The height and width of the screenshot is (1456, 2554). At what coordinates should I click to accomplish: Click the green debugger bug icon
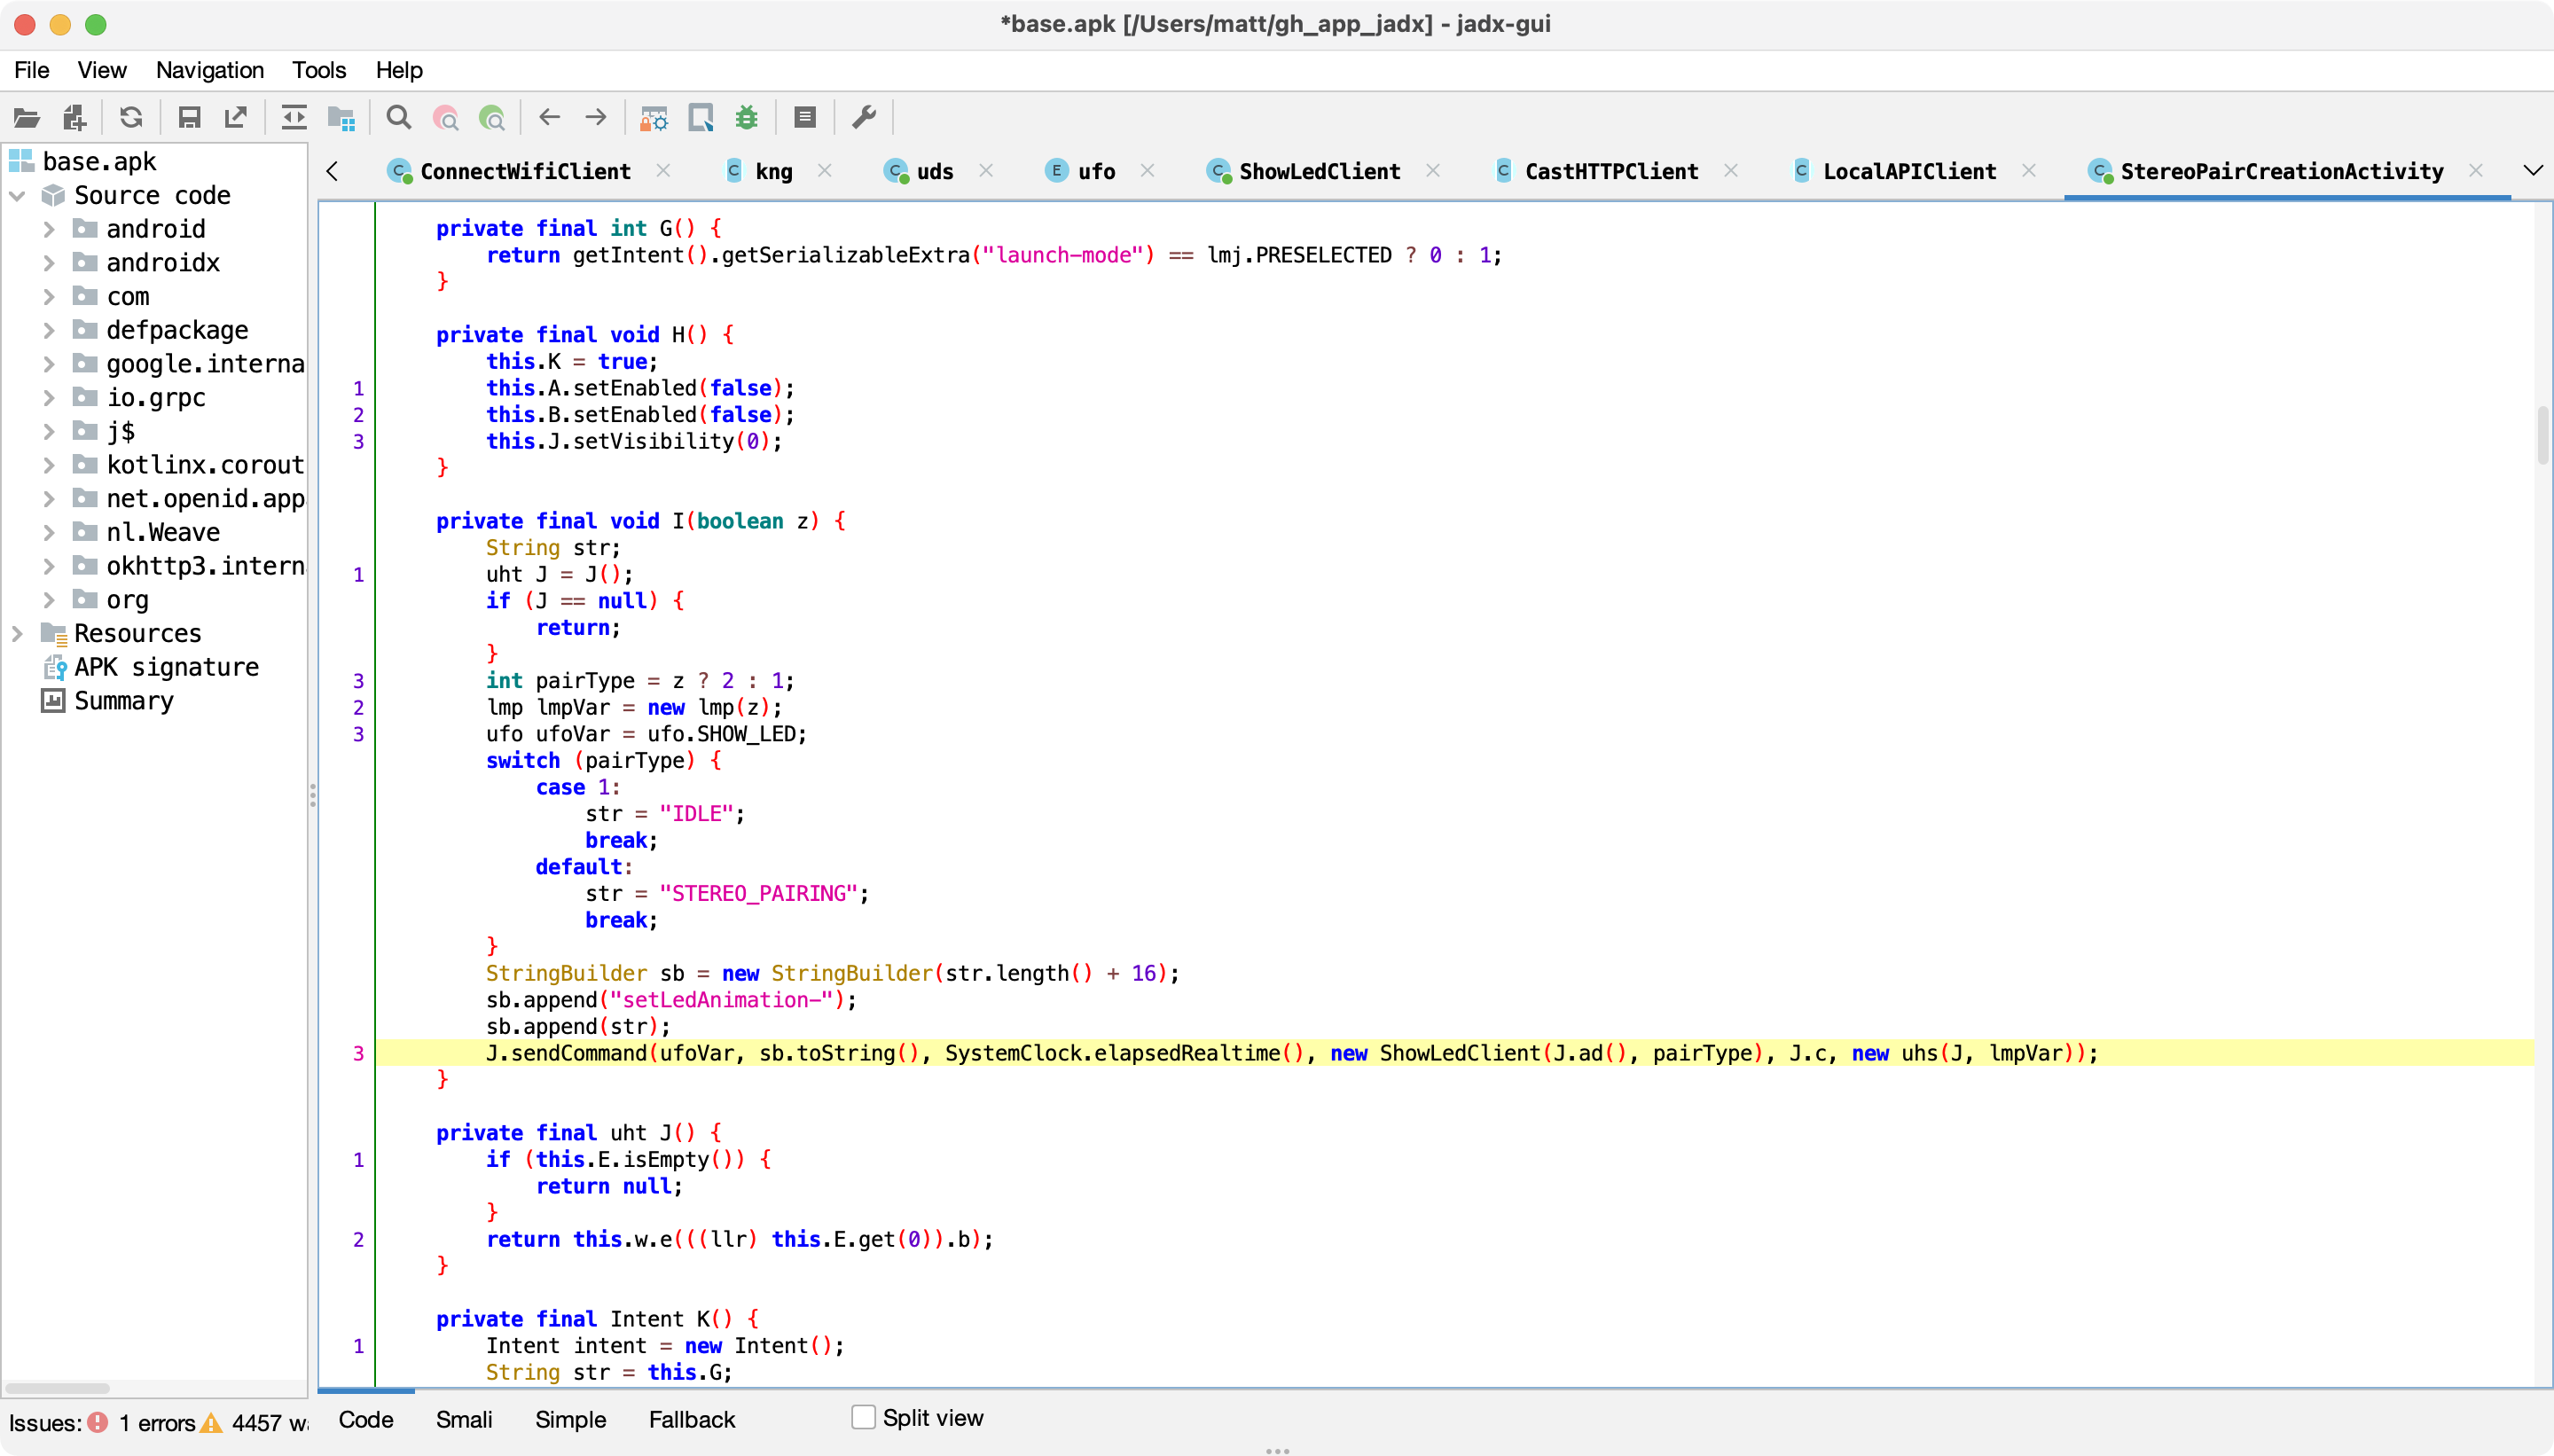coord(747,118)
